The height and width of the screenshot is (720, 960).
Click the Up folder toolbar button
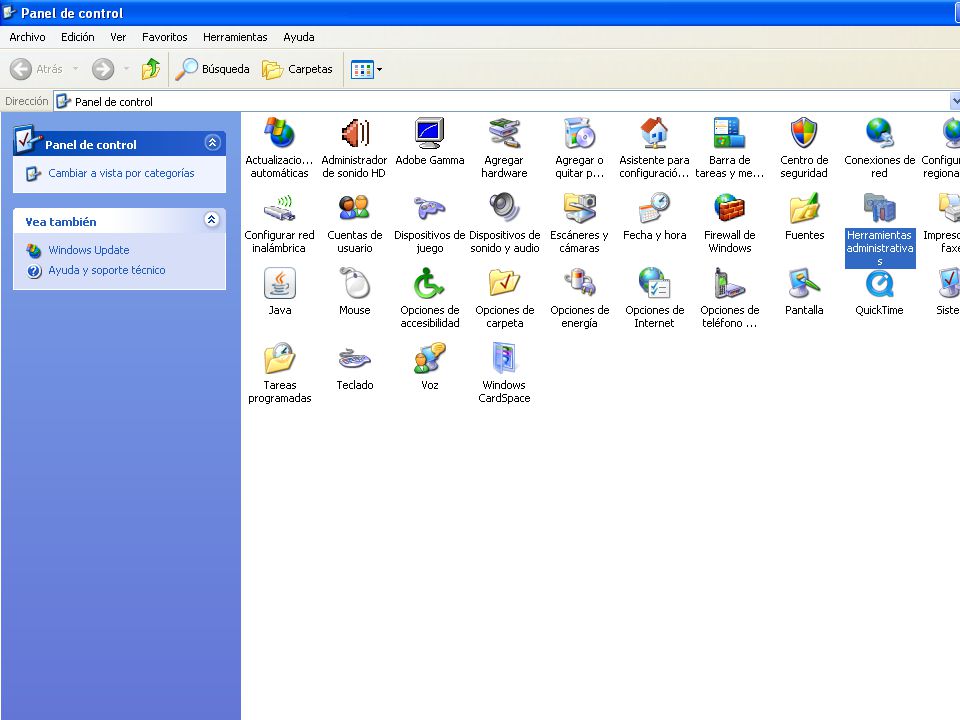click(151, 69)
